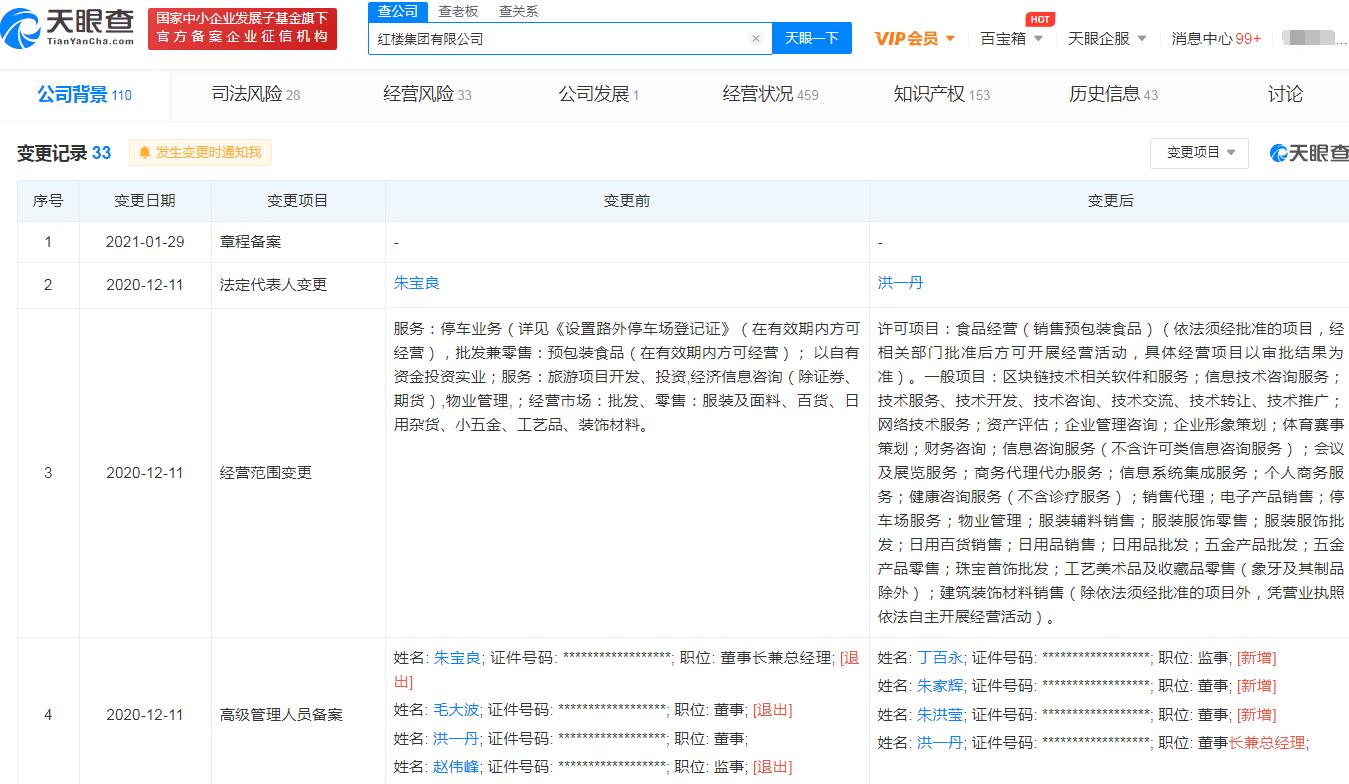
Task: Click the TianYanCha watermark logo at right
Action: click(x=1309, y=153)
